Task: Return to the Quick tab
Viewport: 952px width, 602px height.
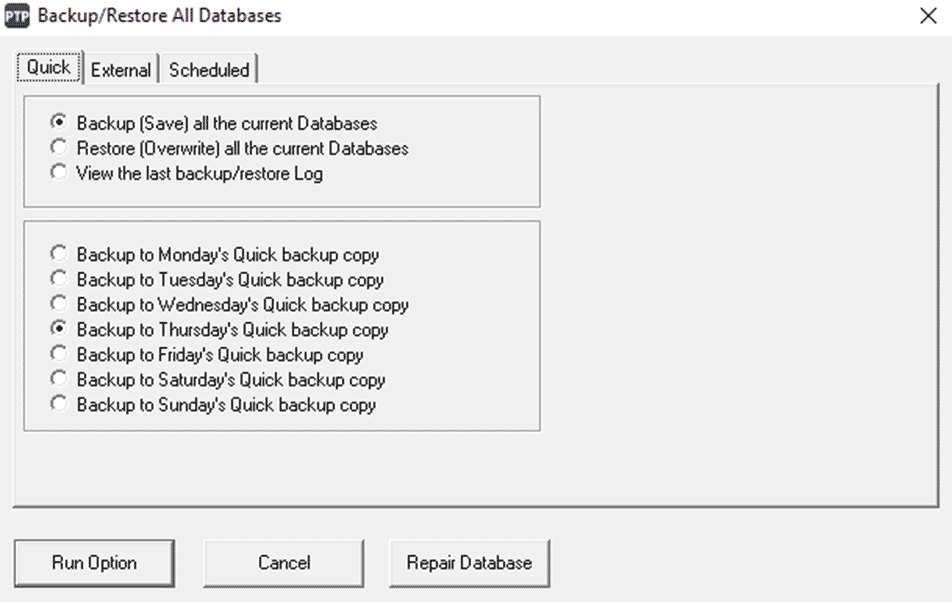Action: click(x=47, y=67)
